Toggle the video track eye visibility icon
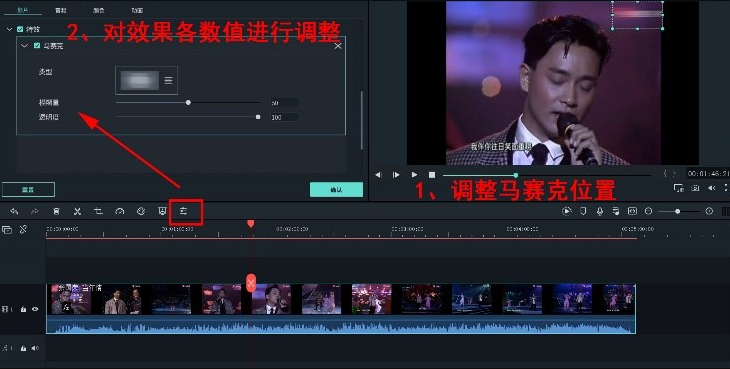Image resolution: width=730 pixels, height=369 pixels. (35, 309)
